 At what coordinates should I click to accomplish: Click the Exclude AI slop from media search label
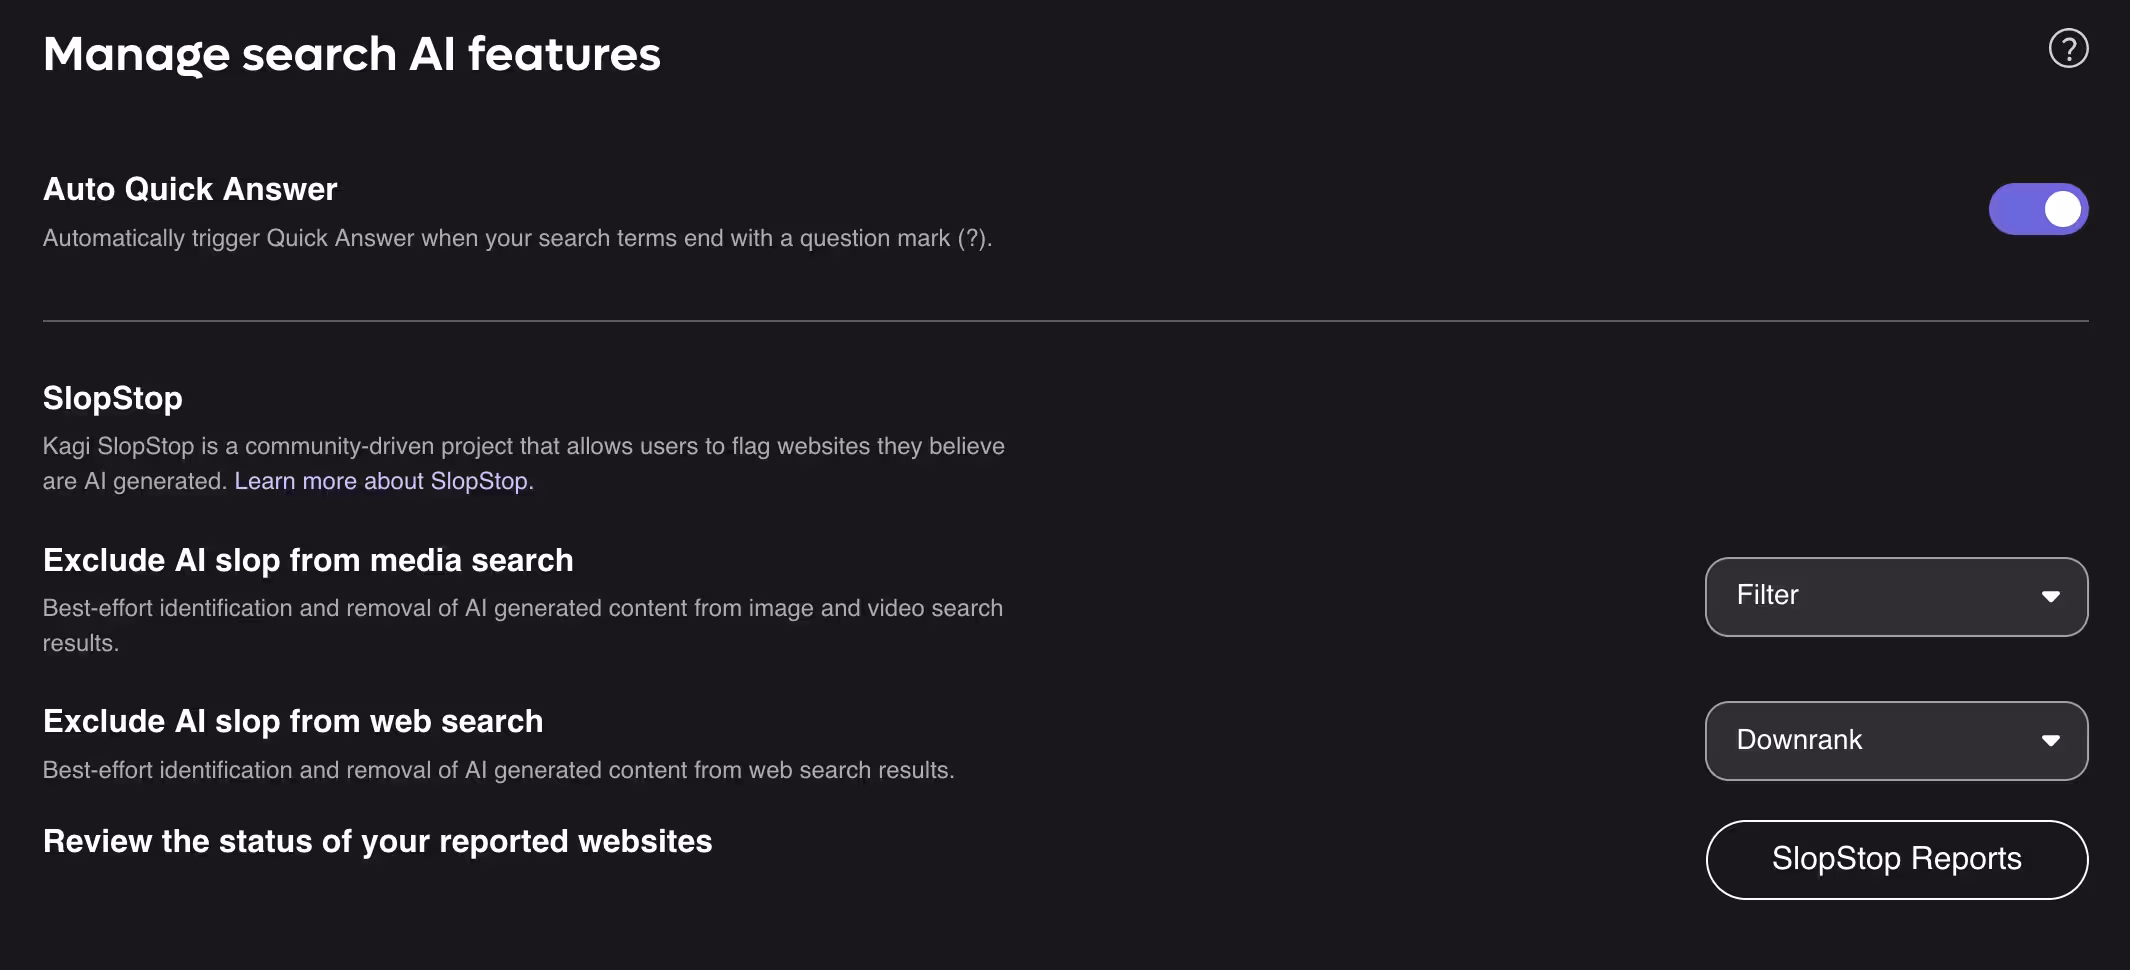coord(308,560)
